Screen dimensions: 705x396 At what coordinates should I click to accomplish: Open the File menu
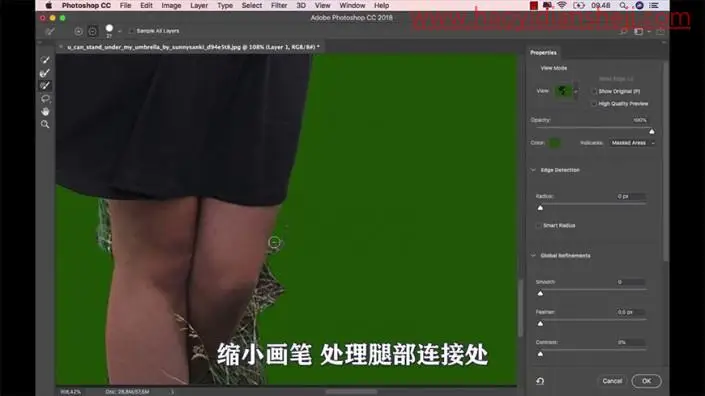click(x=125, y=5)
